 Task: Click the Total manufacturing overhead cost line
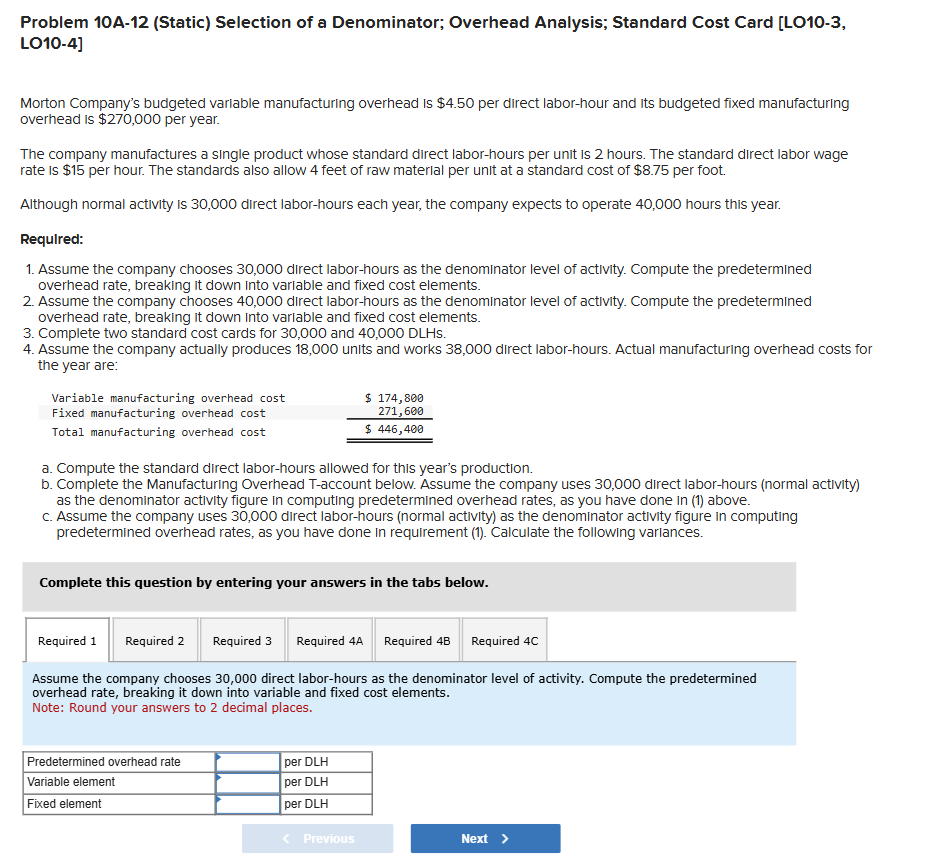[160, 428]
